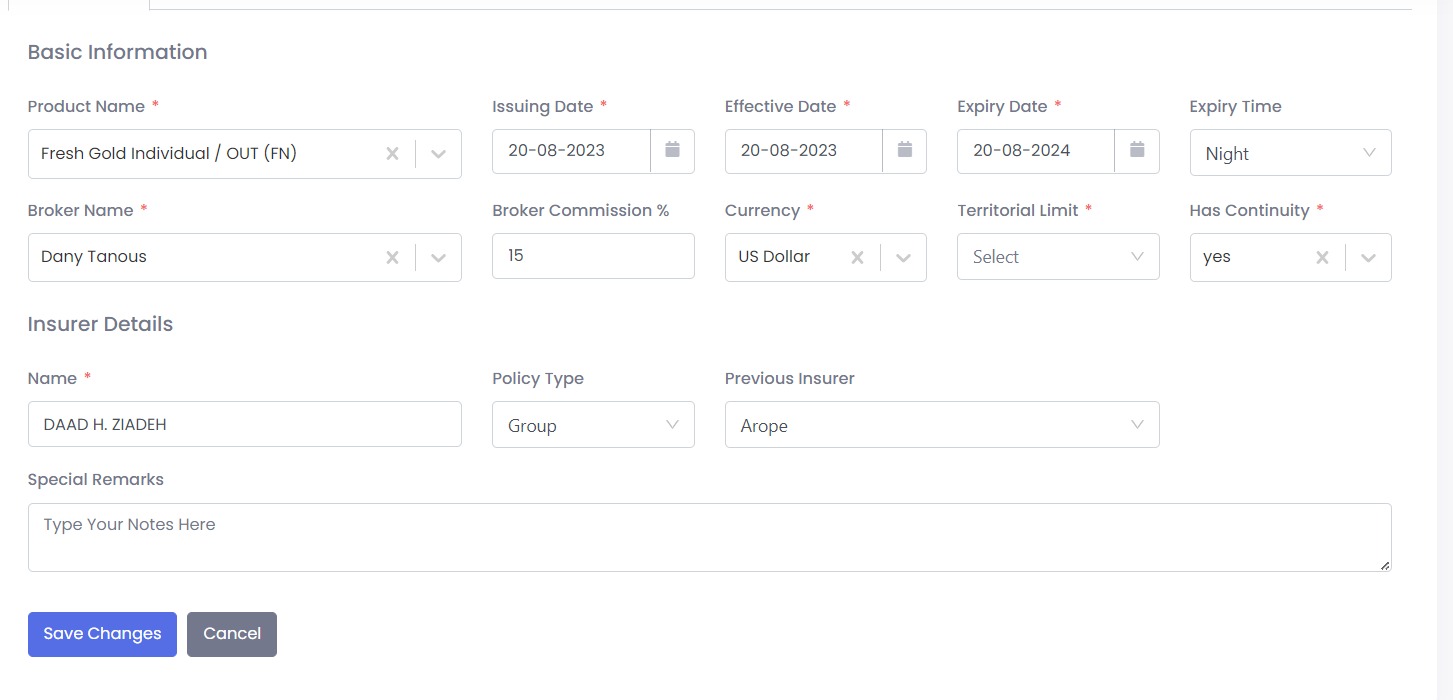Expand the Currency dropdown arrow
Screen dimensions: 1453x700
click(903, 258)
